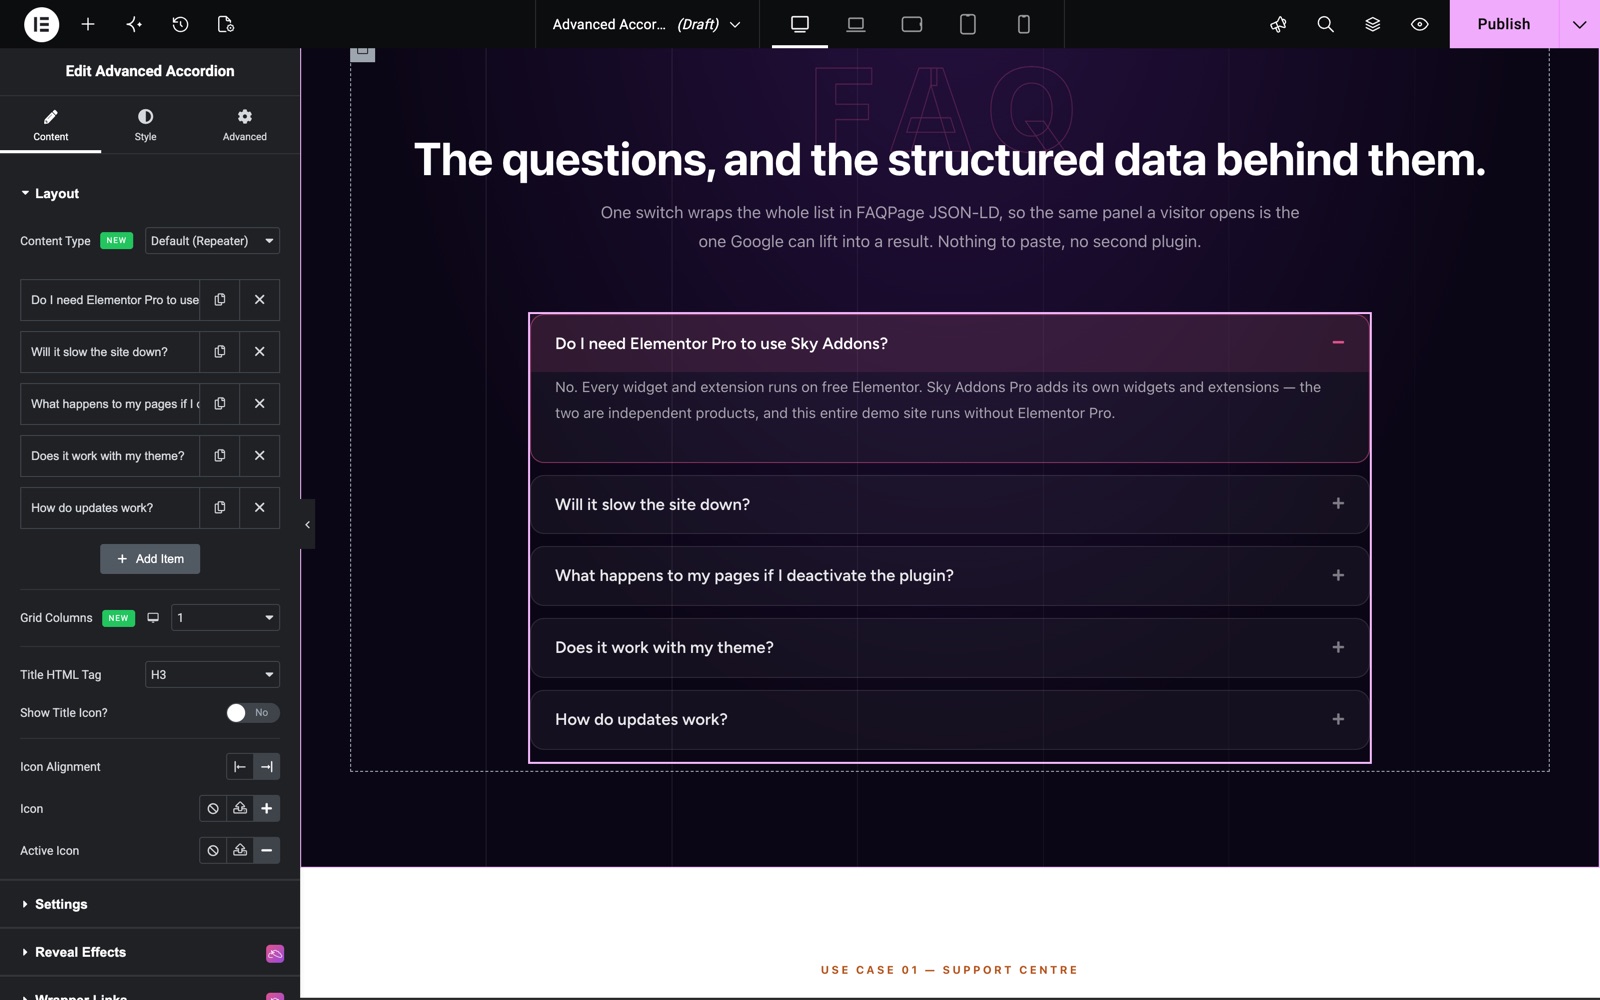
Task: Click the Publish button
Action: pos(1504,24)
